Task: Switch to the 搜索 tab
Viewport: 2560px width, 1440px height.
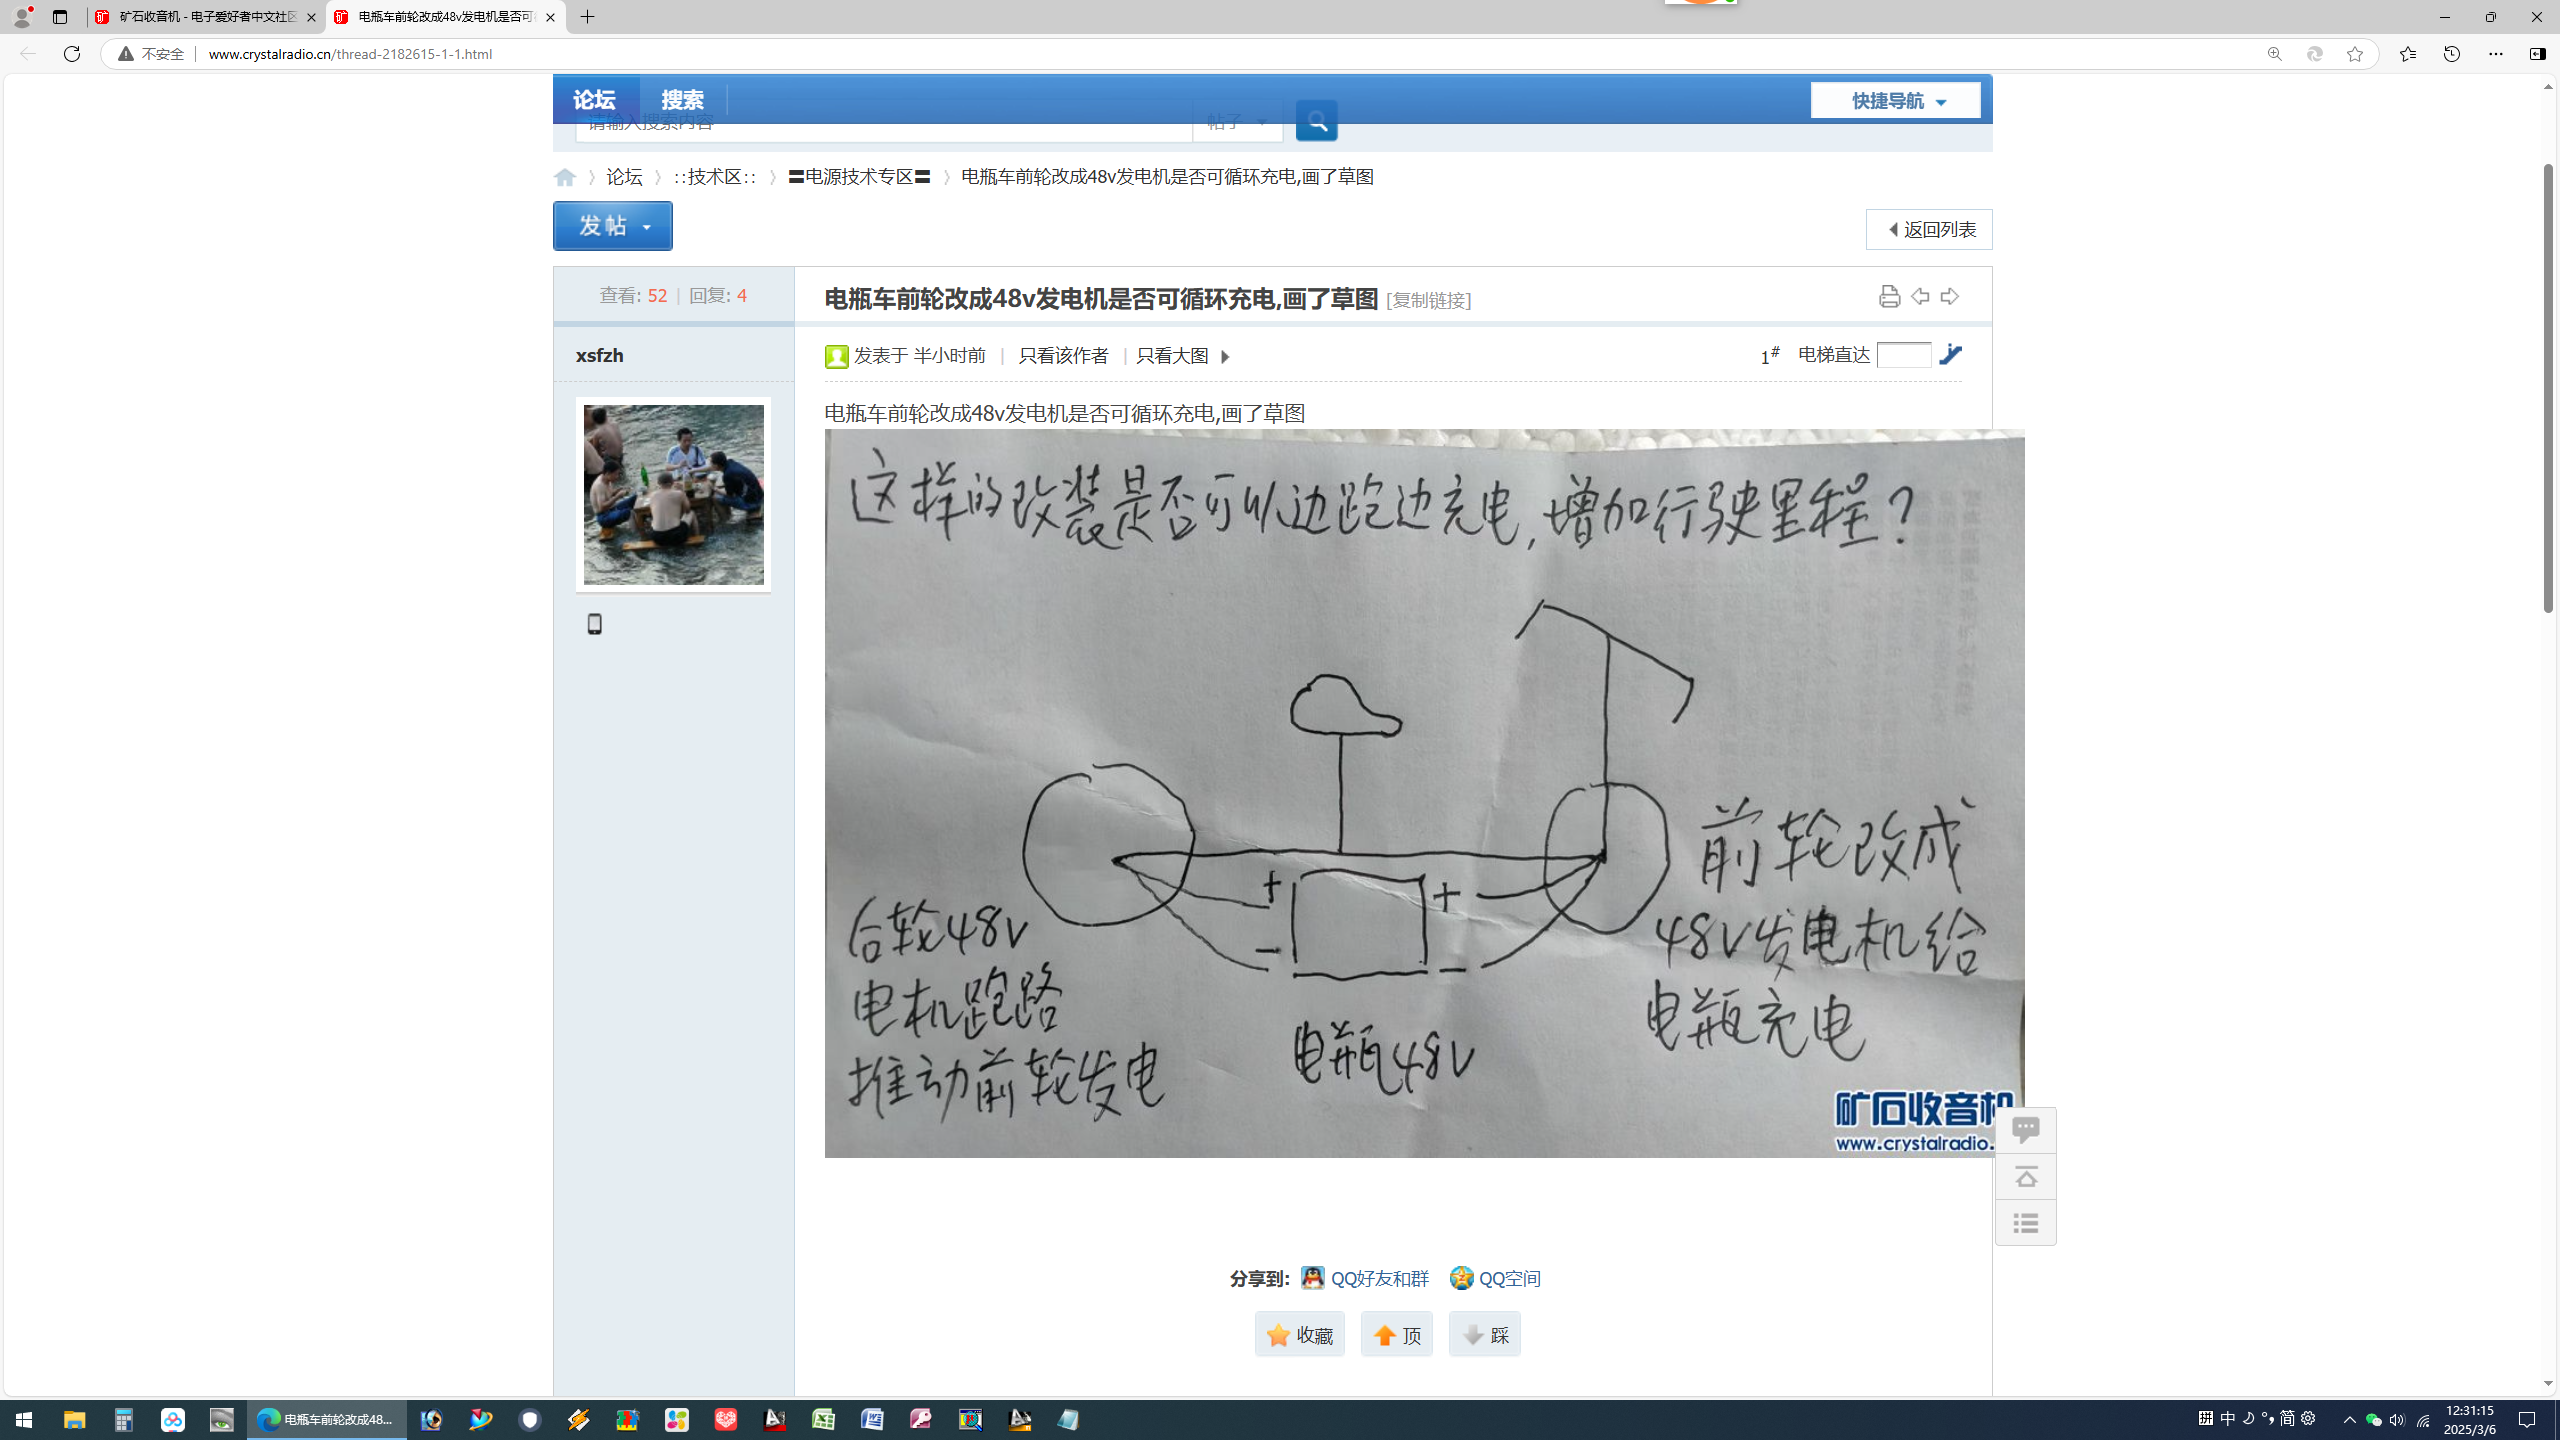Action: 683,99
